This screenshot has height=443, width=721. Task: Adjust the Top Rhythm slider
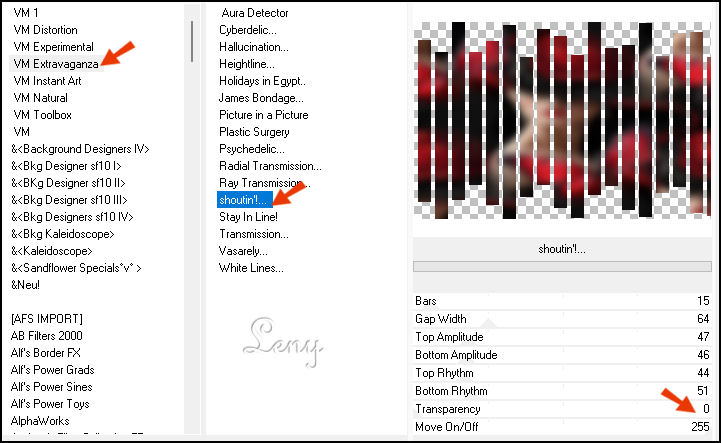click(x=562, y=373)
